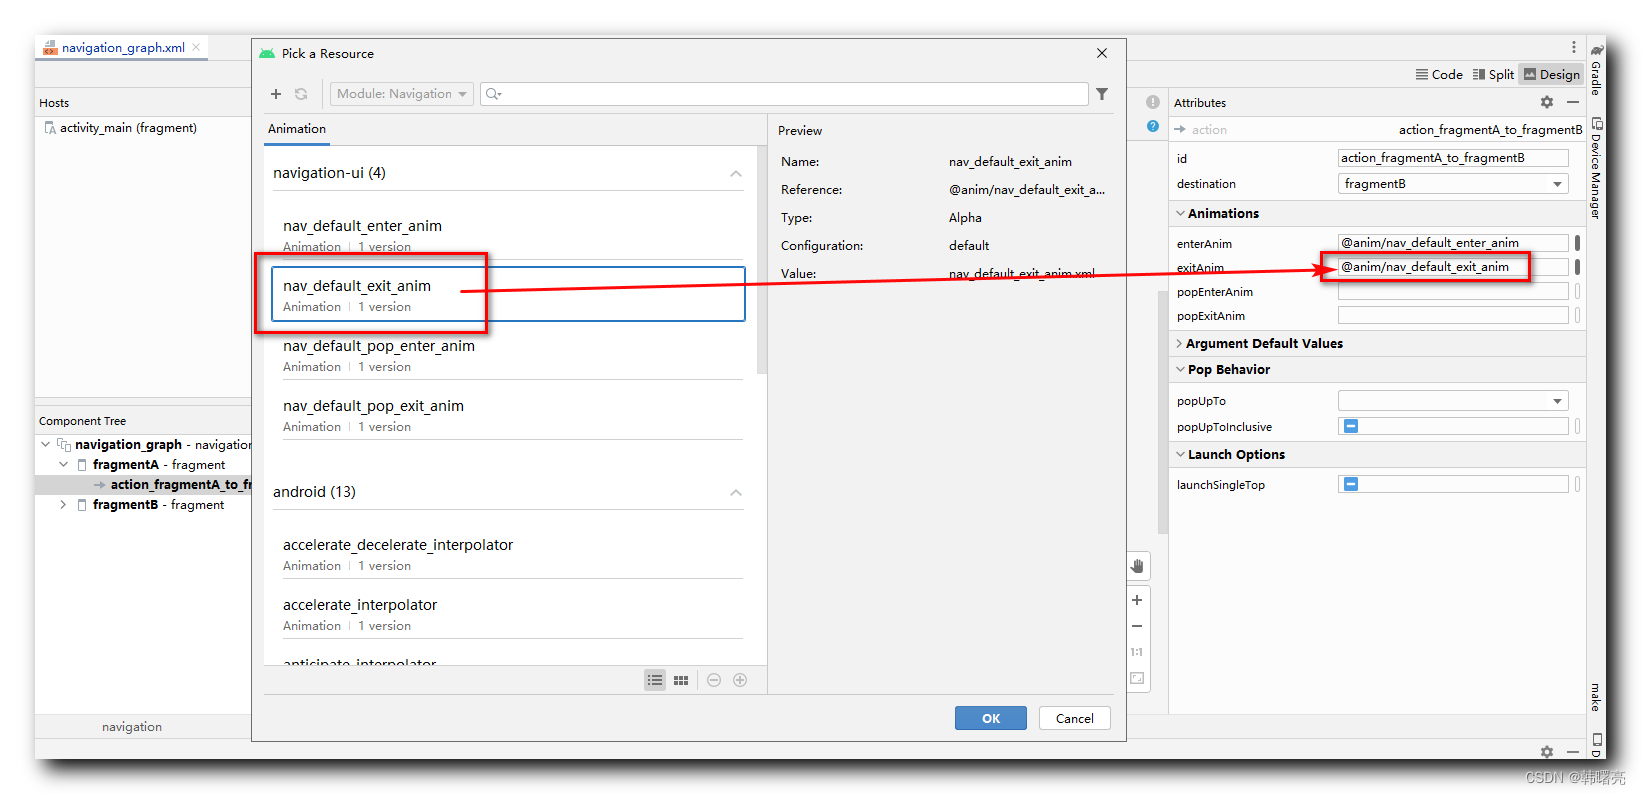The height and width of the screenshot is (794, 1641).
Task: Click the enterAnim input field
Action: [x=1453, y=243]
